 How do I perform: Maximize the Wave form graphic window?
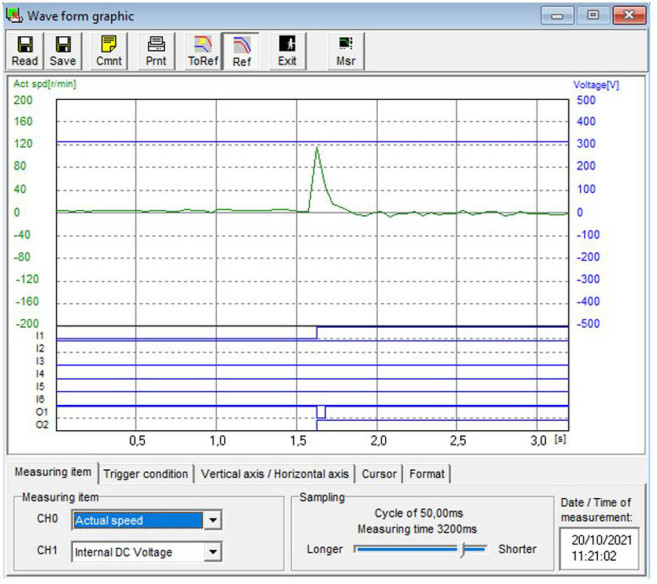(x=593, y=16)
